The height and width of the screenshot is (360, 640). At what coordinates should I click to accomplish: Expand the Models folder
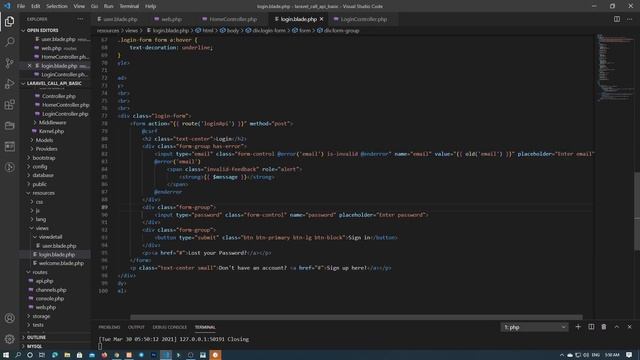click(x=44, y=140)
